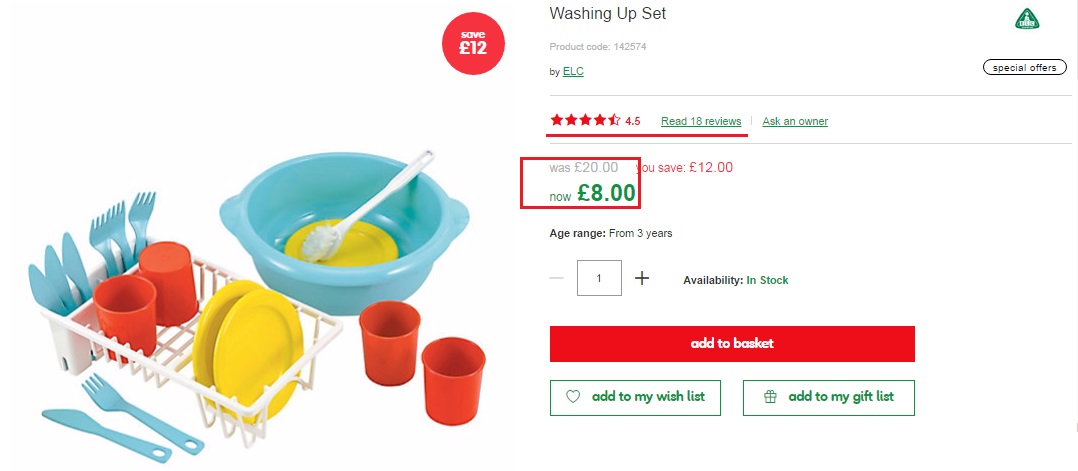Open the ELC brand link
The image size is (1078, 471).
pyautogui.click(x=573, y=72)
